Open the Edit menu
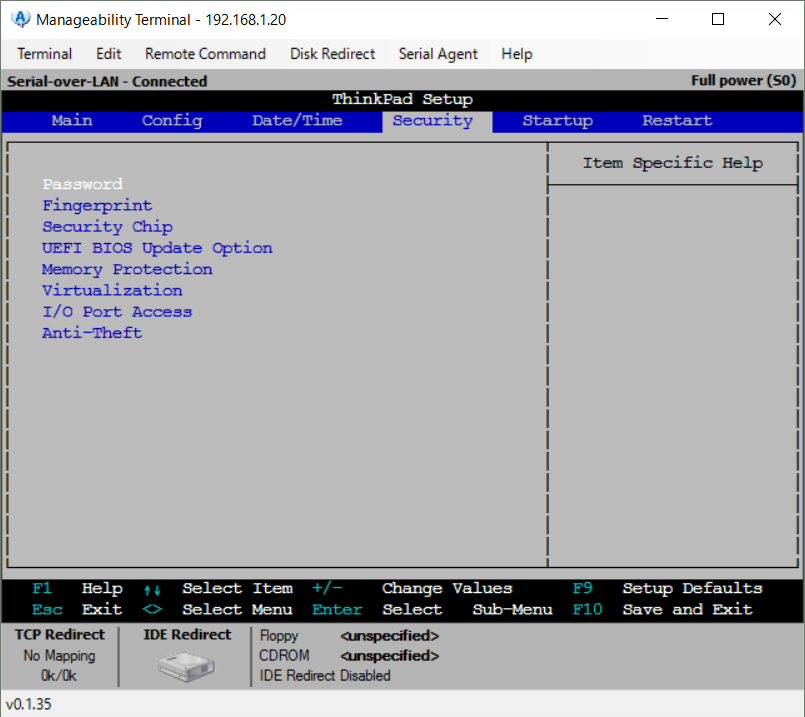805x717 pixels. point(109,54)
